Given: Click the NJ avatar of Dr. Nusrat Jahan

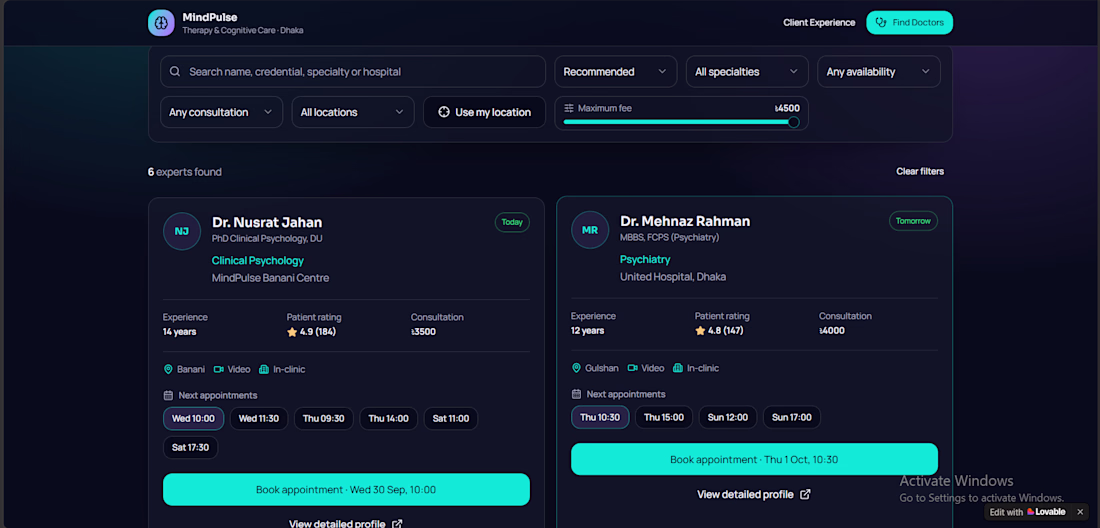Looking at the screenshot, I should point(182,231).
